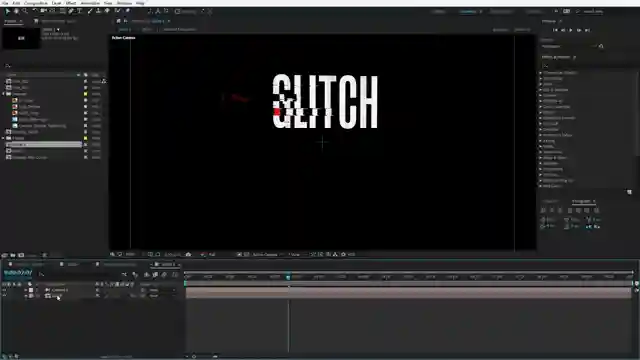
Task: Toggle Motion Blur for the timeline
Action: click(x=164, y=275)
